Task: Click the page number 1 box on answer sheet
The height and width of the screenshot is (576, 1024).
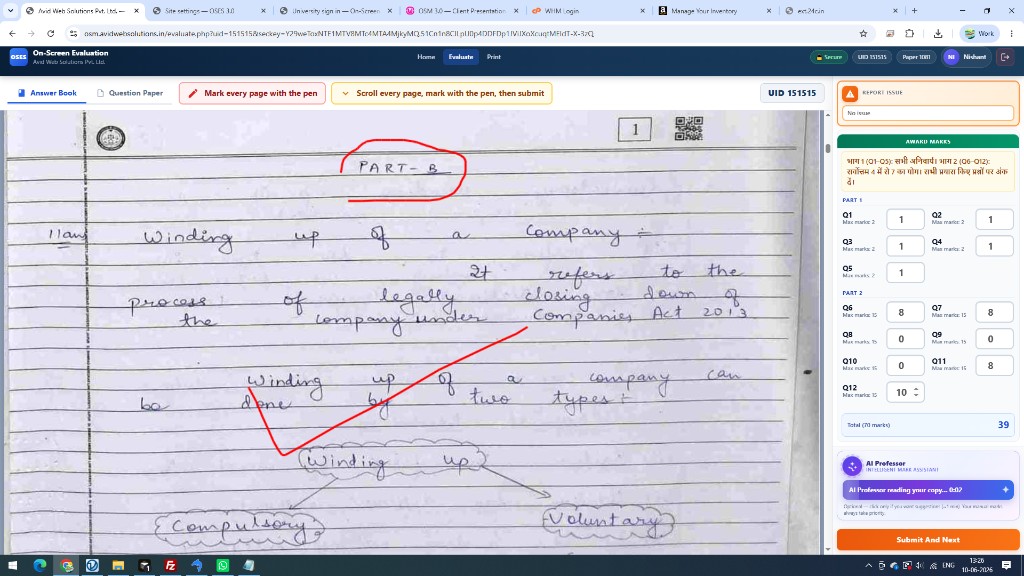Action: click(x=634, y=129)
